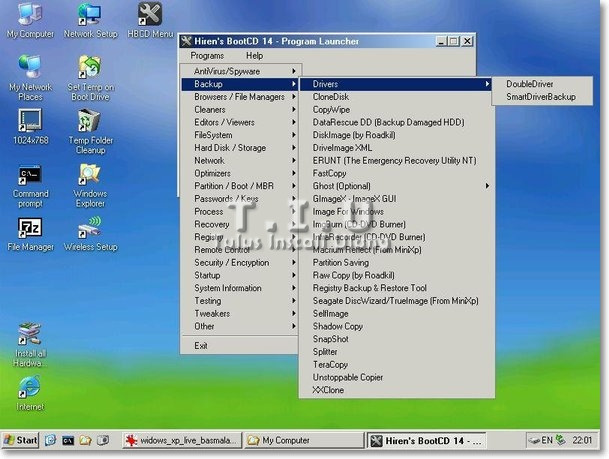The image size is (609, 459).
Task: Open the My Network Places desktop icon
Action: click(30, 78)
